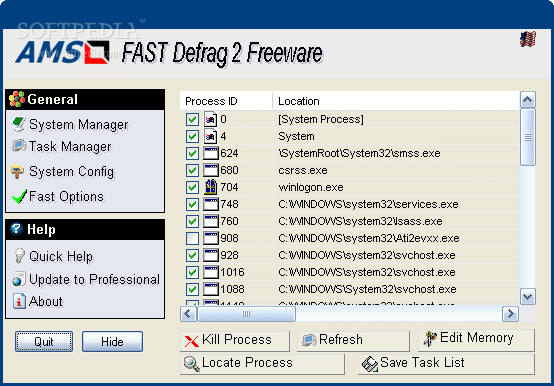Click the Task Manager monitor icon
The height and width of the screenshot is (386, 554).
18,146
